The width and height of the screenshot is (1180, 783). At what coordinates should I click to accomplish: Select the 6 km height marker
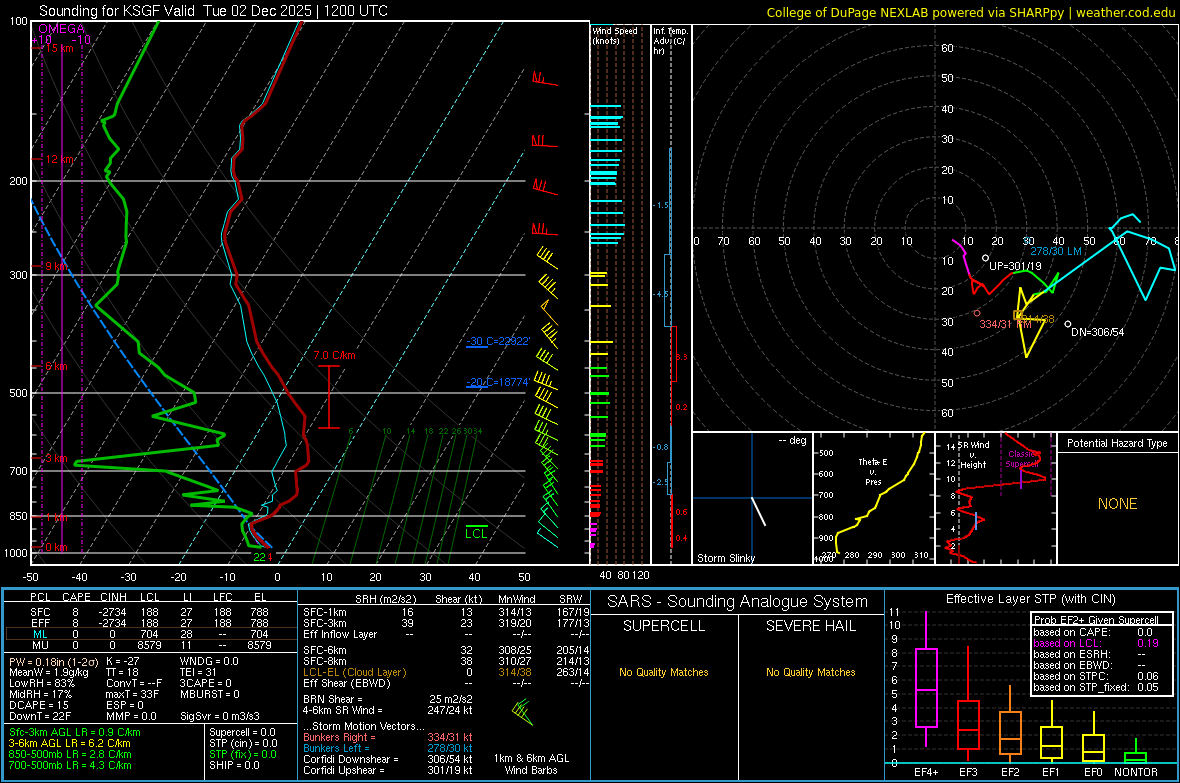[56, 366]
